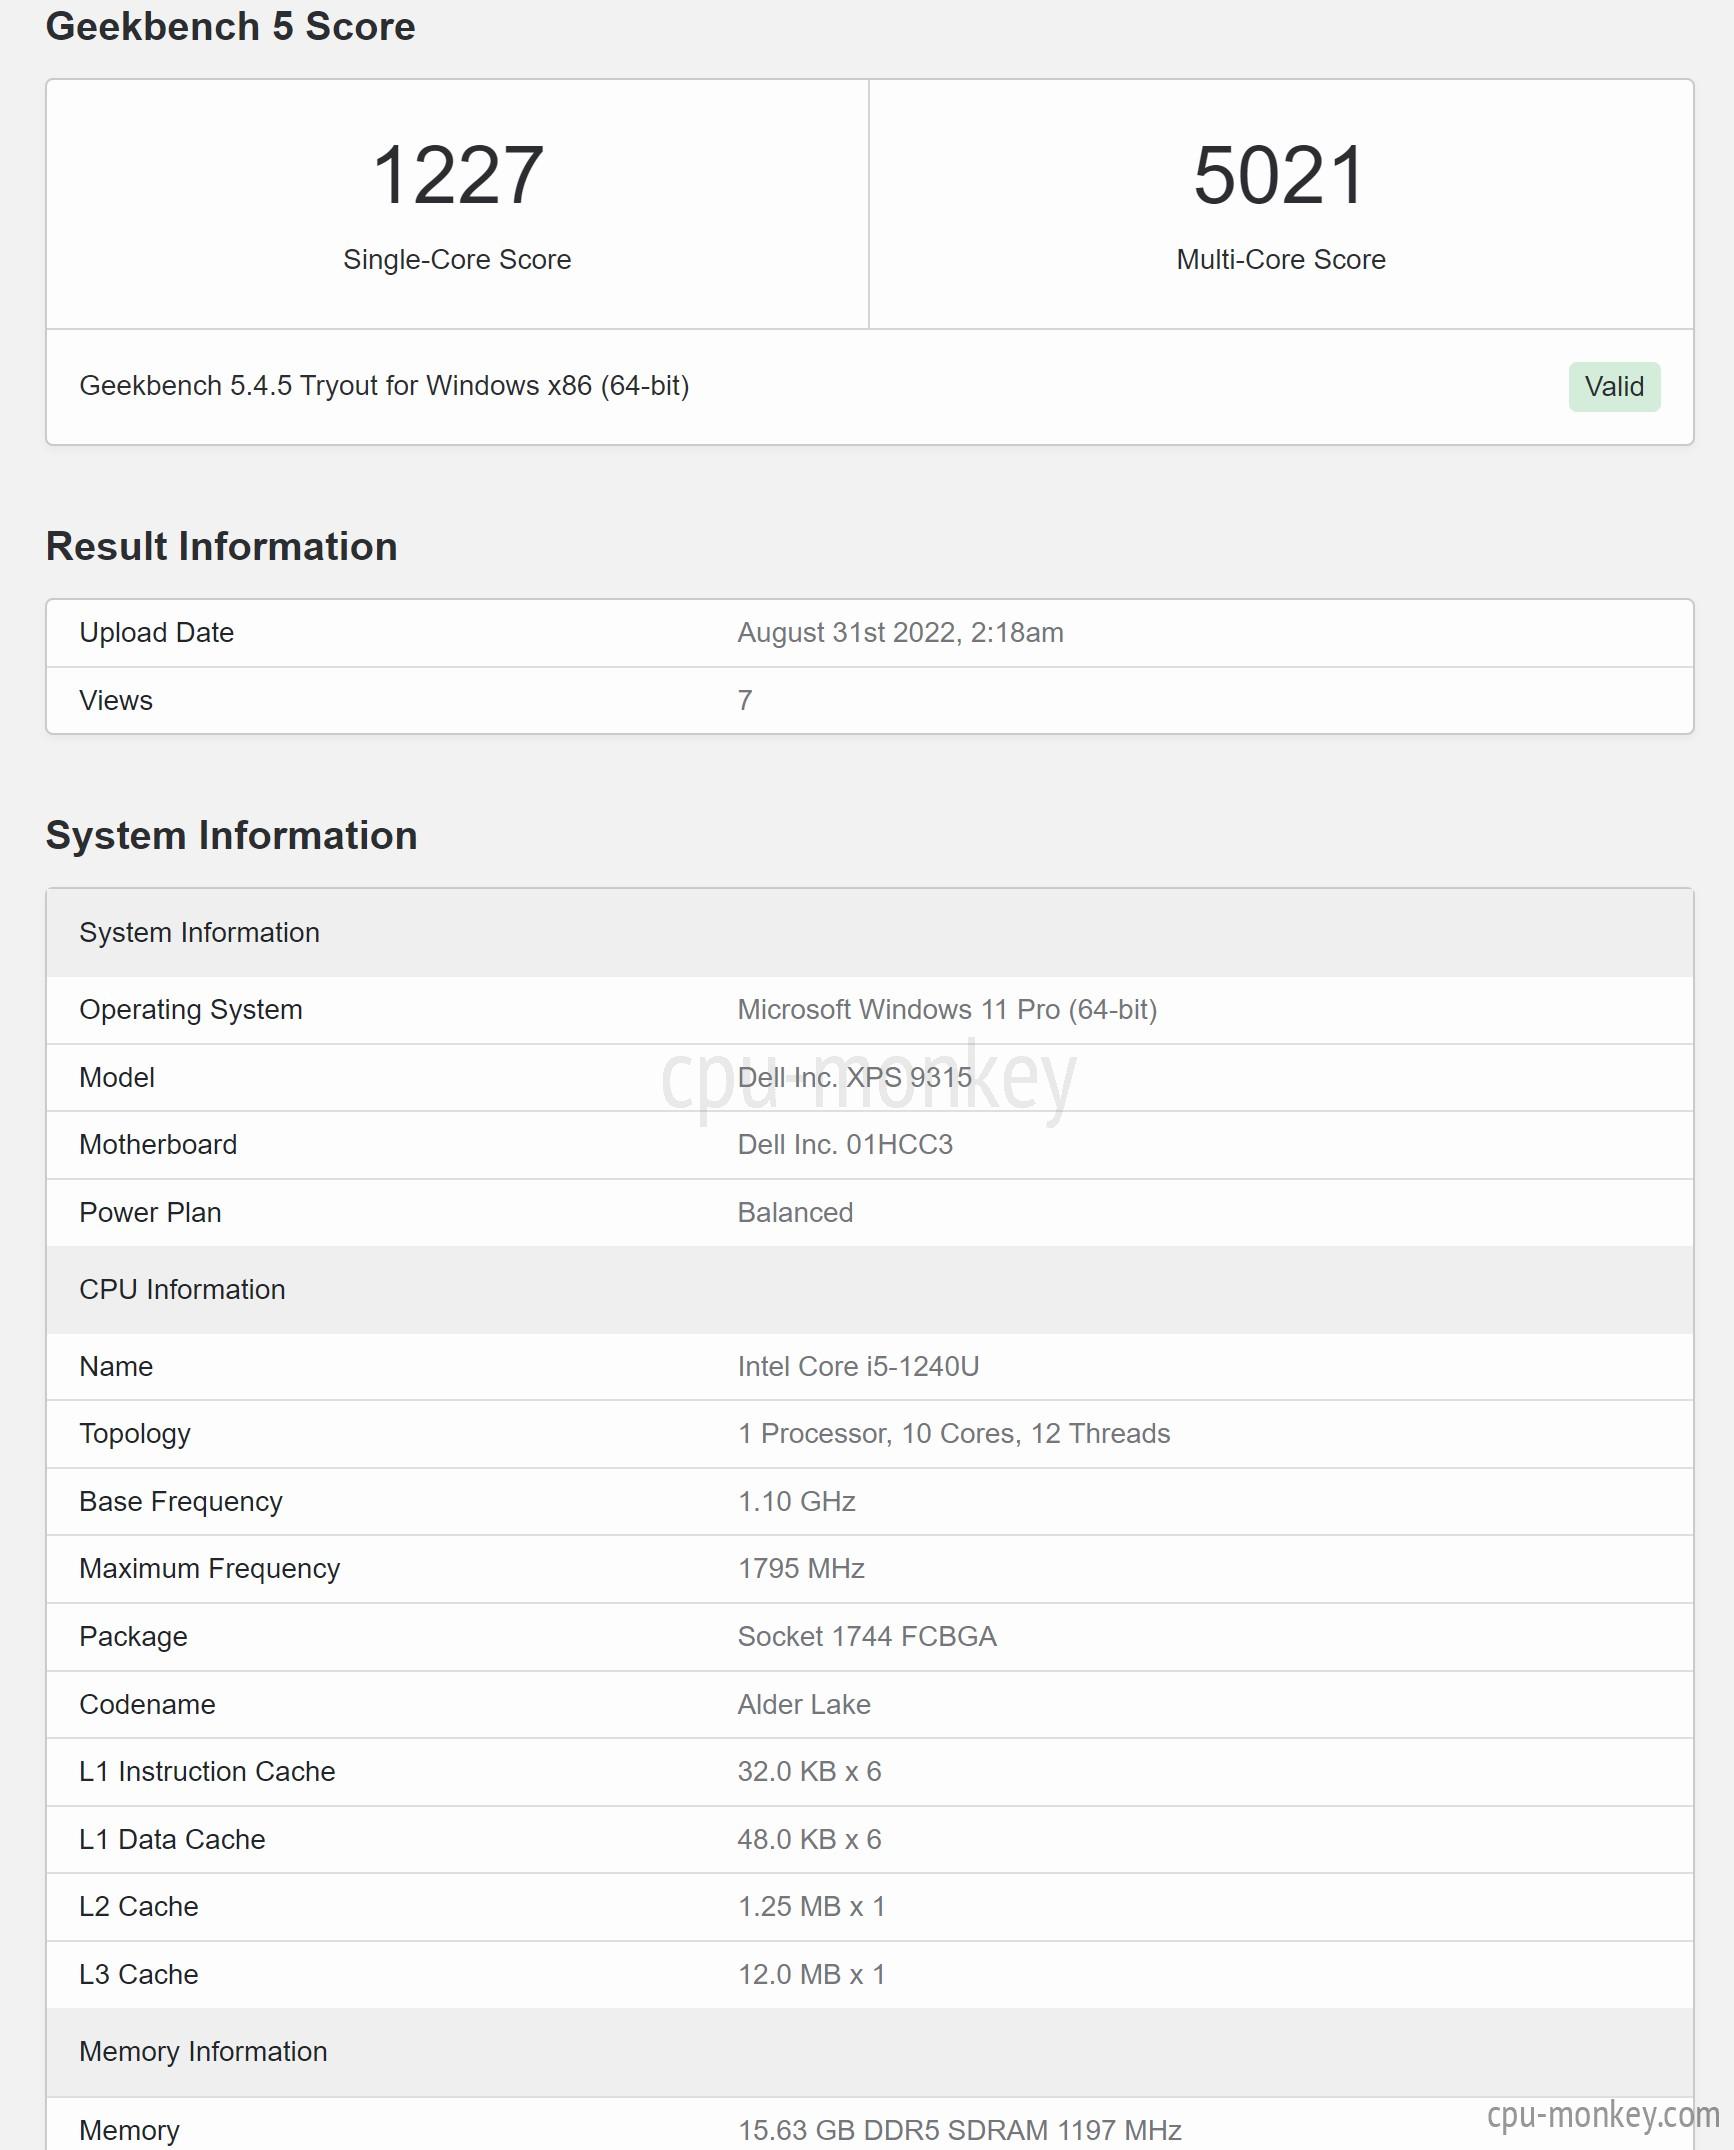Click the Valid status badge
The height and width of the screenshot is (2150, 1734).
(x=1614, y=387)
